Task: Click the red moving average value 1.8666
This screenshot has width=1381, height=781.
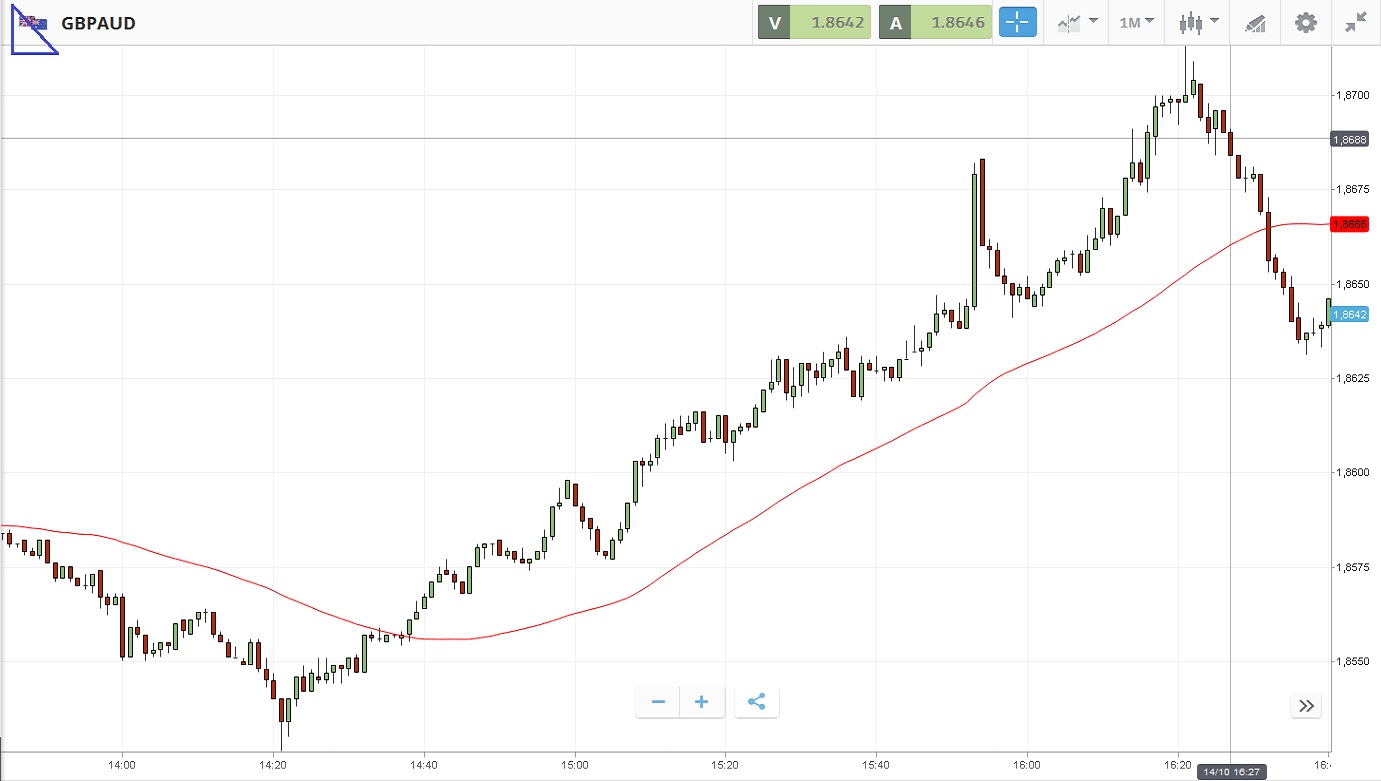Action: (1350, 224)
